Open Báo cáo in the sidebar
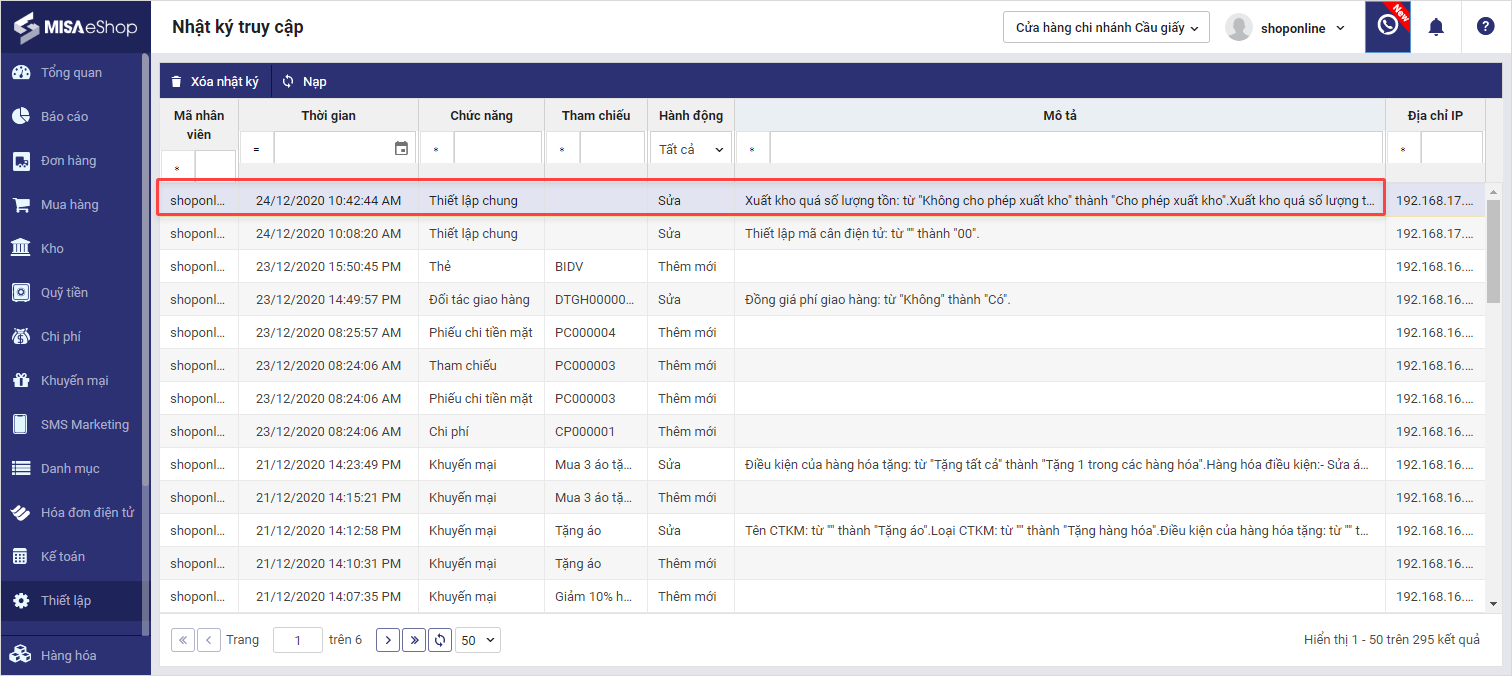This screenshot has height=676, width=1512. point(64,117)
